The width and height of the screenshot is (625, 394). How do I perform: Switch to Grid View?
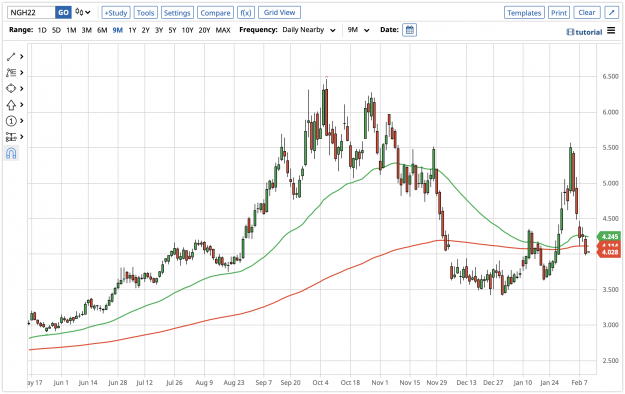click(x=279, y=13)
